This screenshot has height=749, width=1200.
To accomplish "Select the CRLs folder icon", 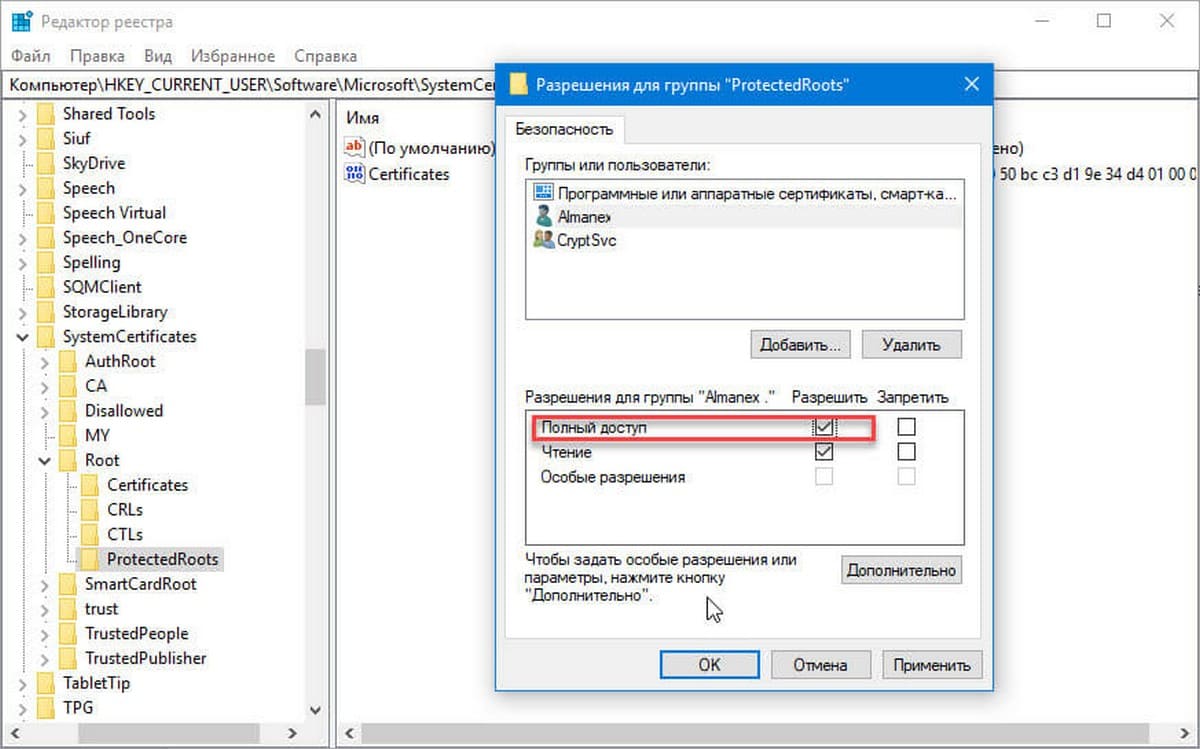I will click(x=90, y=510).
